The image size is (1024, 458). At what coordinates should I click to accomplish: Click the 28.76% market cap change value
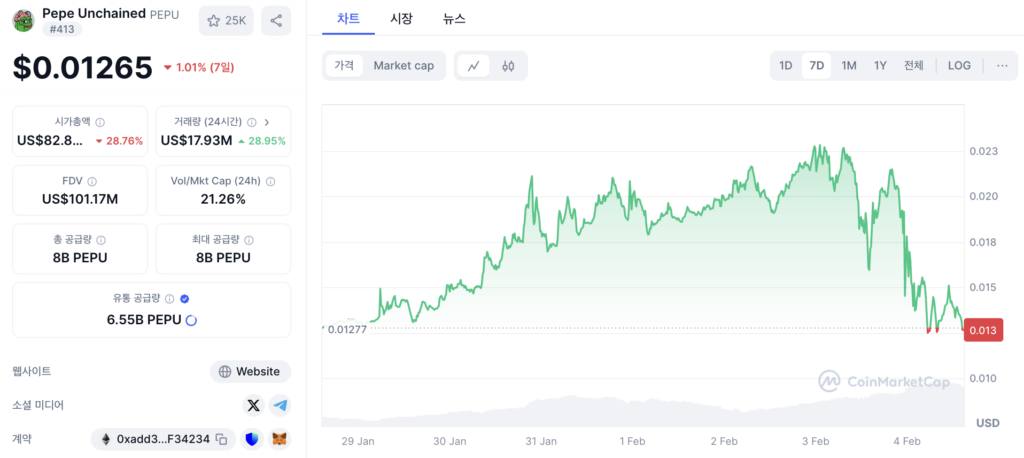click(x=119, y=140)
